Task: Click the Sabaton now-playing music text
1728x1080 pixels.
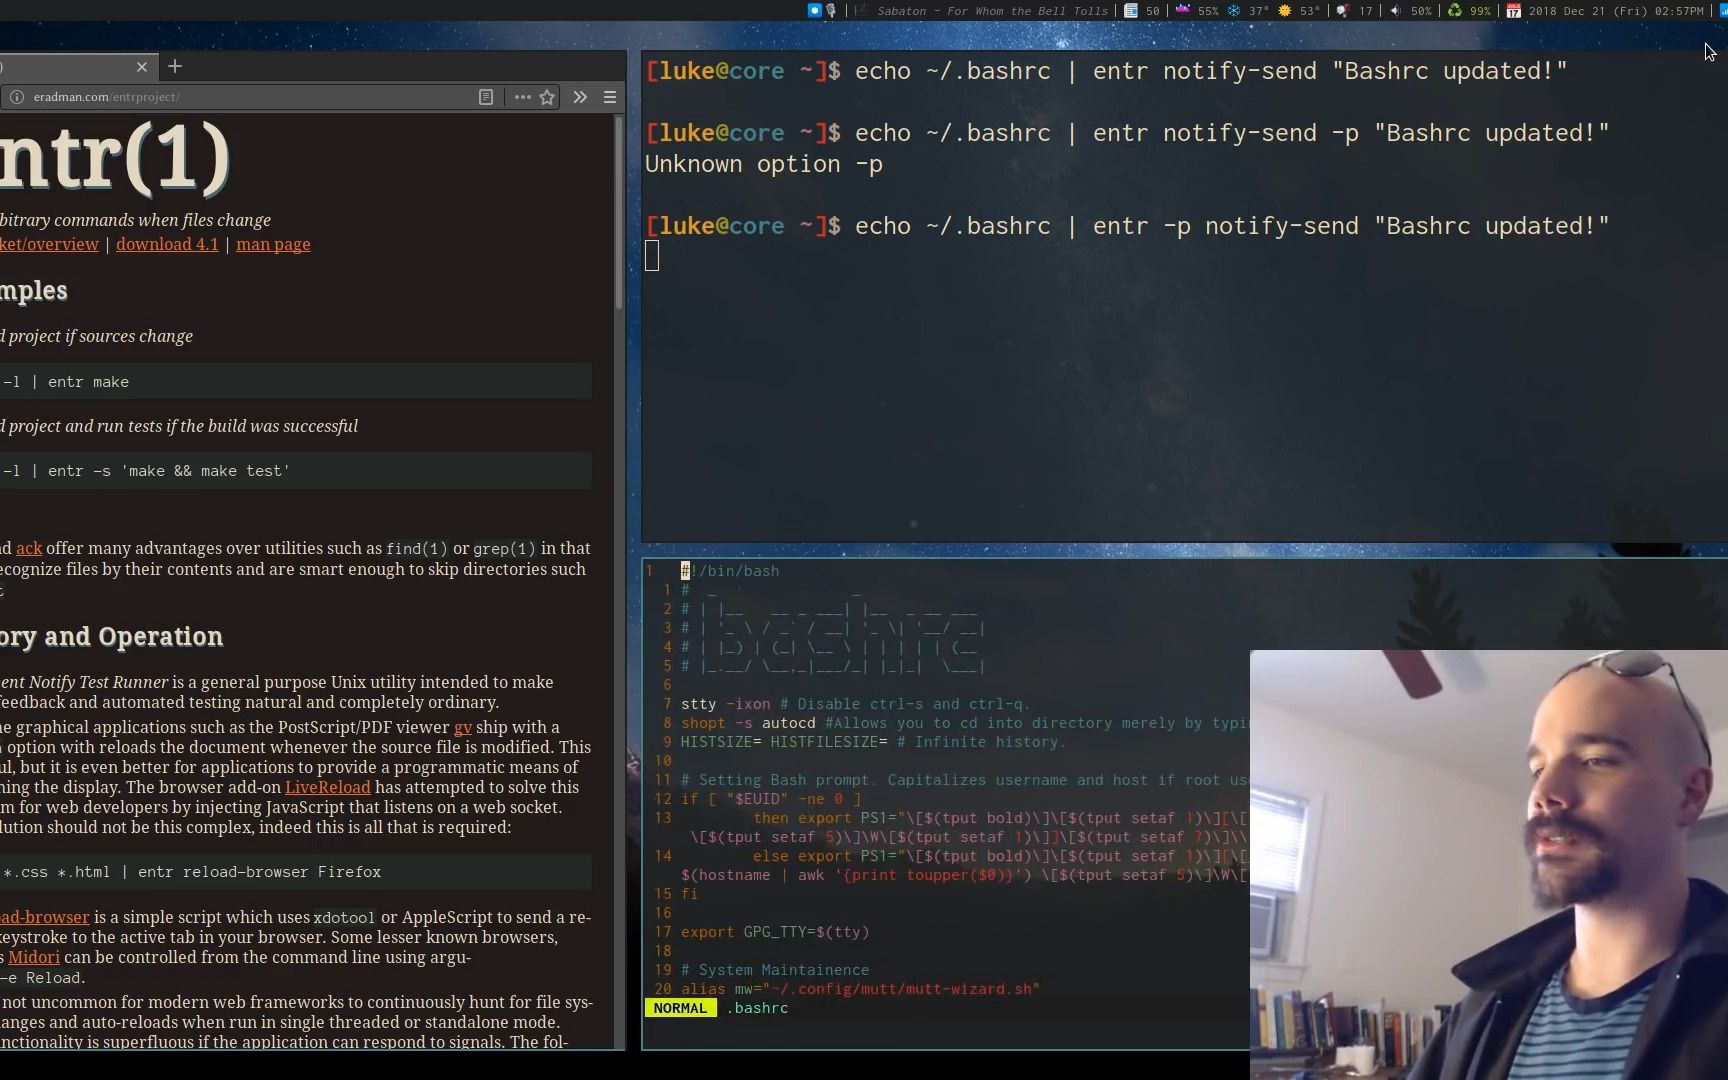Action: click(x=992, y=11)
